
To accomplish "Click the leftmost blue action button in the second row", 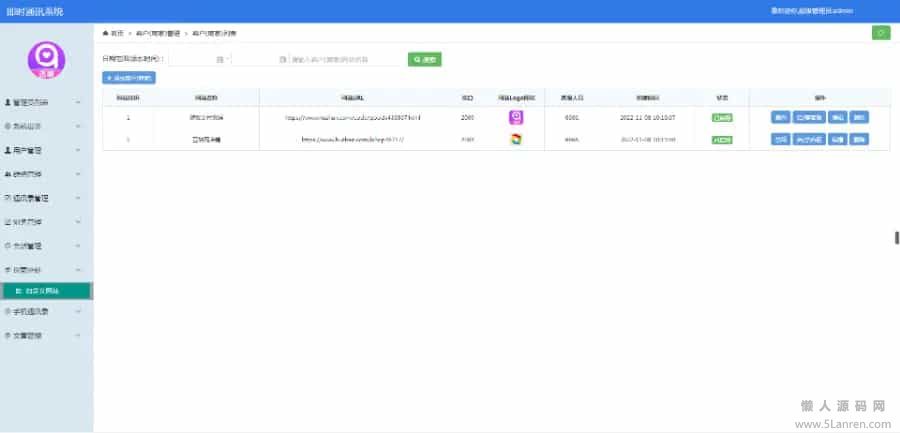I will [781, 139].
